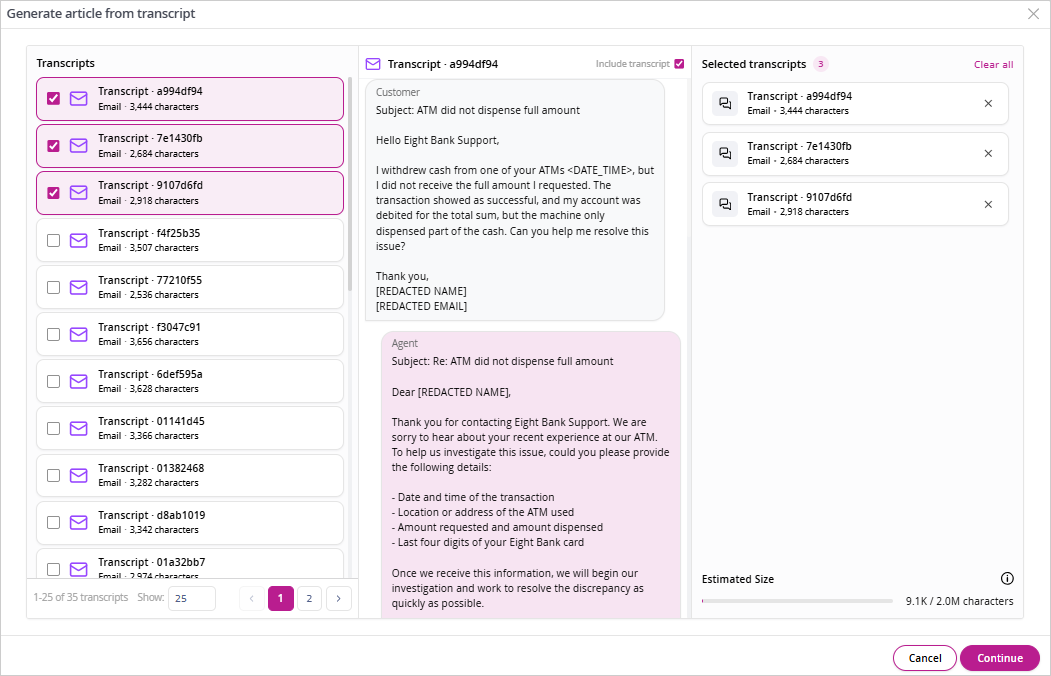1051x676 pixels.
Task: Click 'Transcript · a994df94' preview title
Action: pos(443,64)
